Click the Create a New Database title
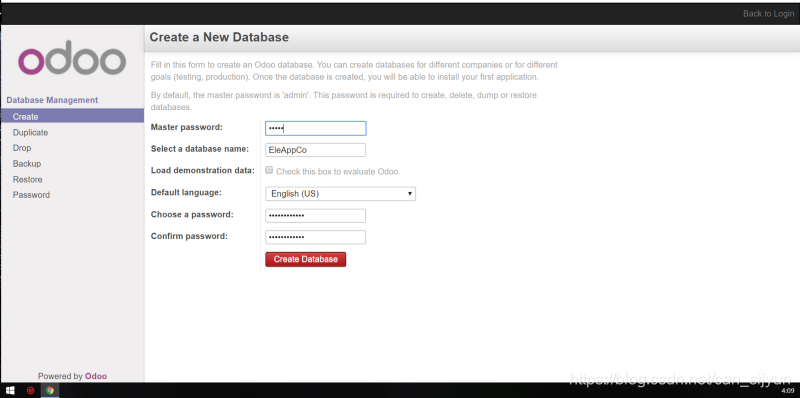 tap(219, 37)
